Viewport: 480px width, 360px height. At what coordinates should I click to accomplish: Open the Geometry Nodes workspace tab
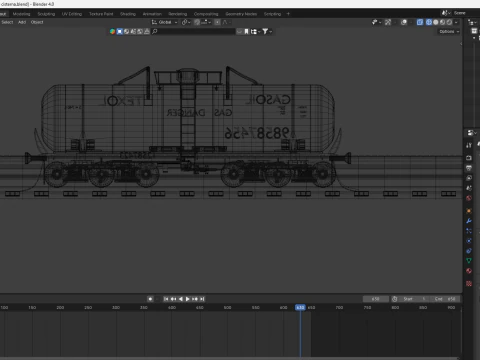(x=241, y=14)
